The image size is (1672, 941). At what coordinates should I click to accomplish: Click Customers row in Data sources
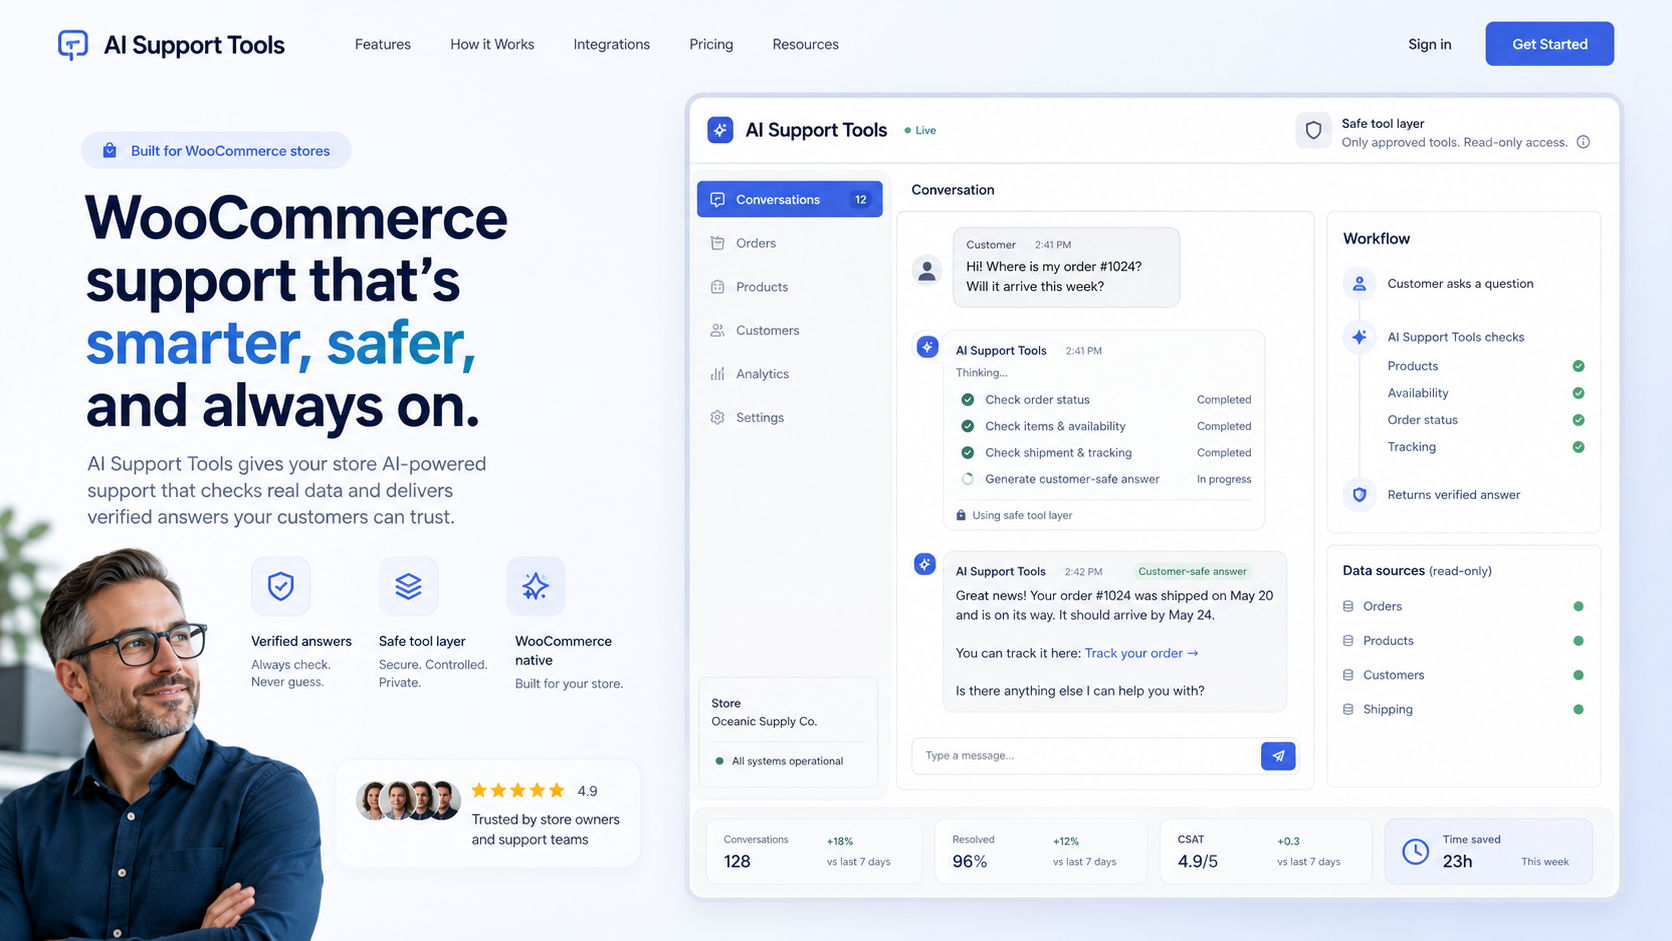(1463, 675)
